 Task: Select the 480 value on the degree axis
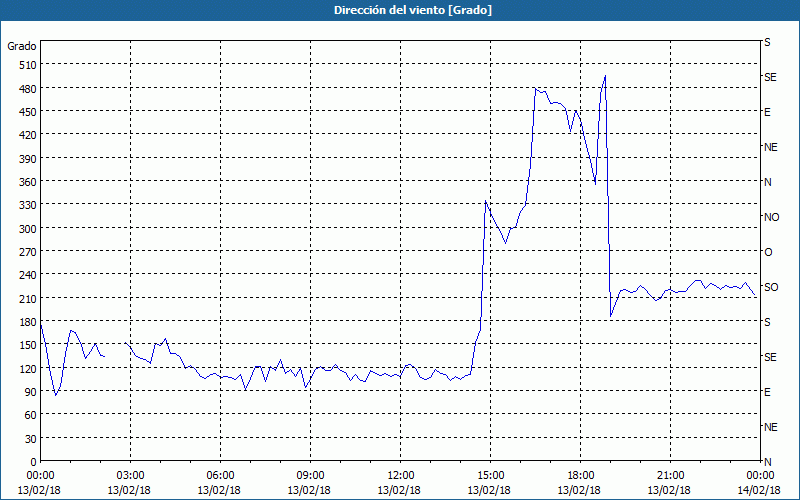tap(28, 88)
